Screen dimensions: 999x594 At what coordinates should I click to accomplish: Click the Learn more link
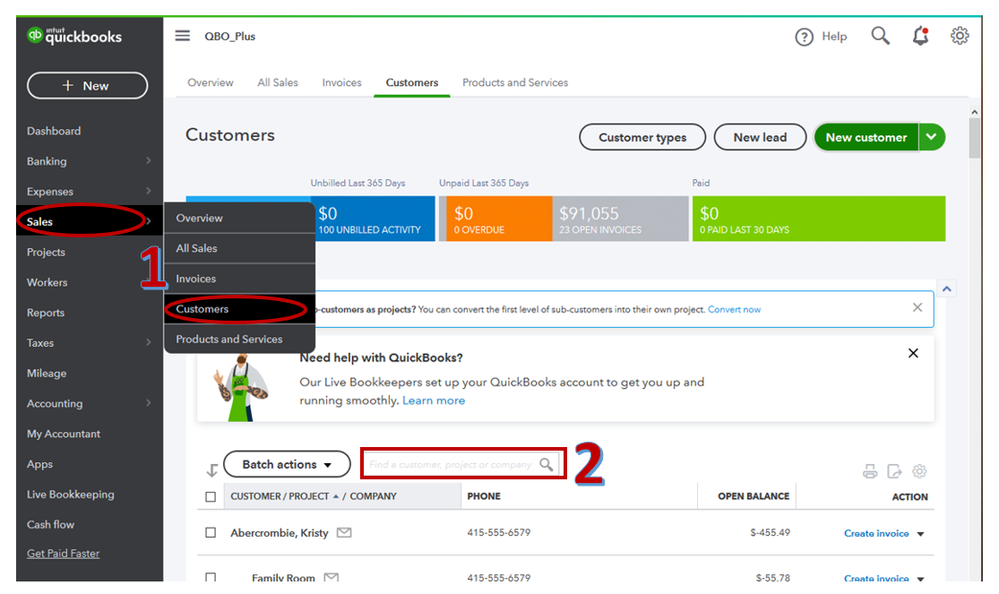coord(433,400)
